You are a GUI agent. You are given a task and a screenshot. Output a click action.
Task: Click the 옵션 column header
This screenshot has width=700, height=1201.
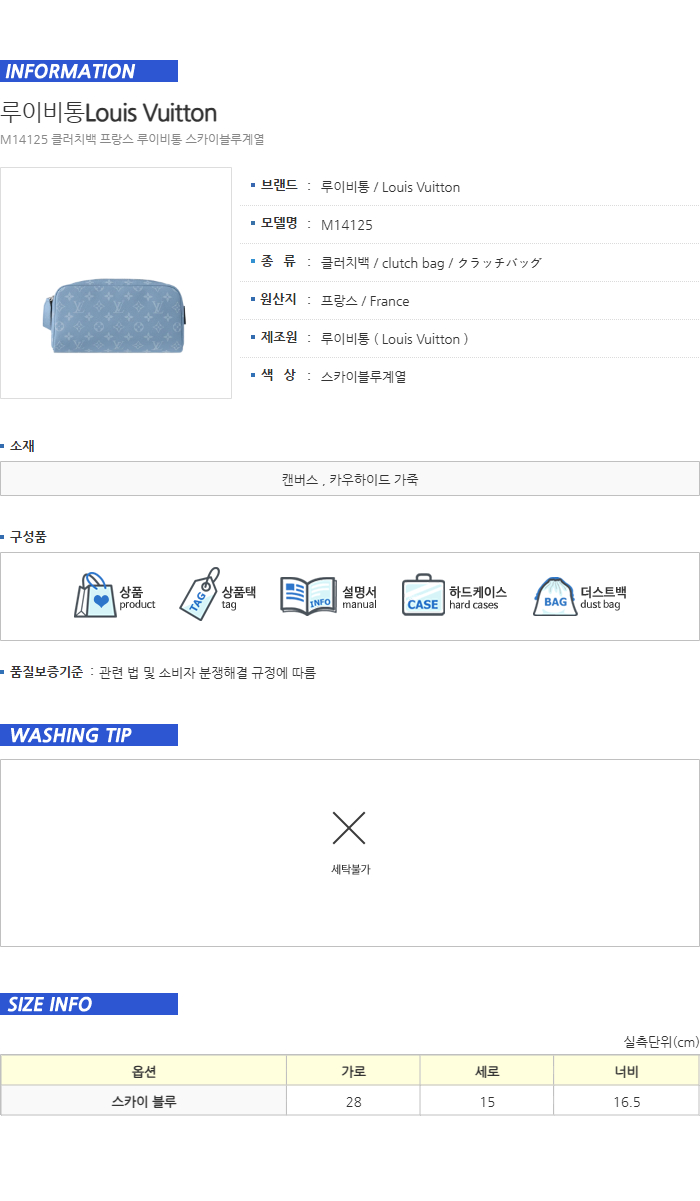(x=144, y=1071)
